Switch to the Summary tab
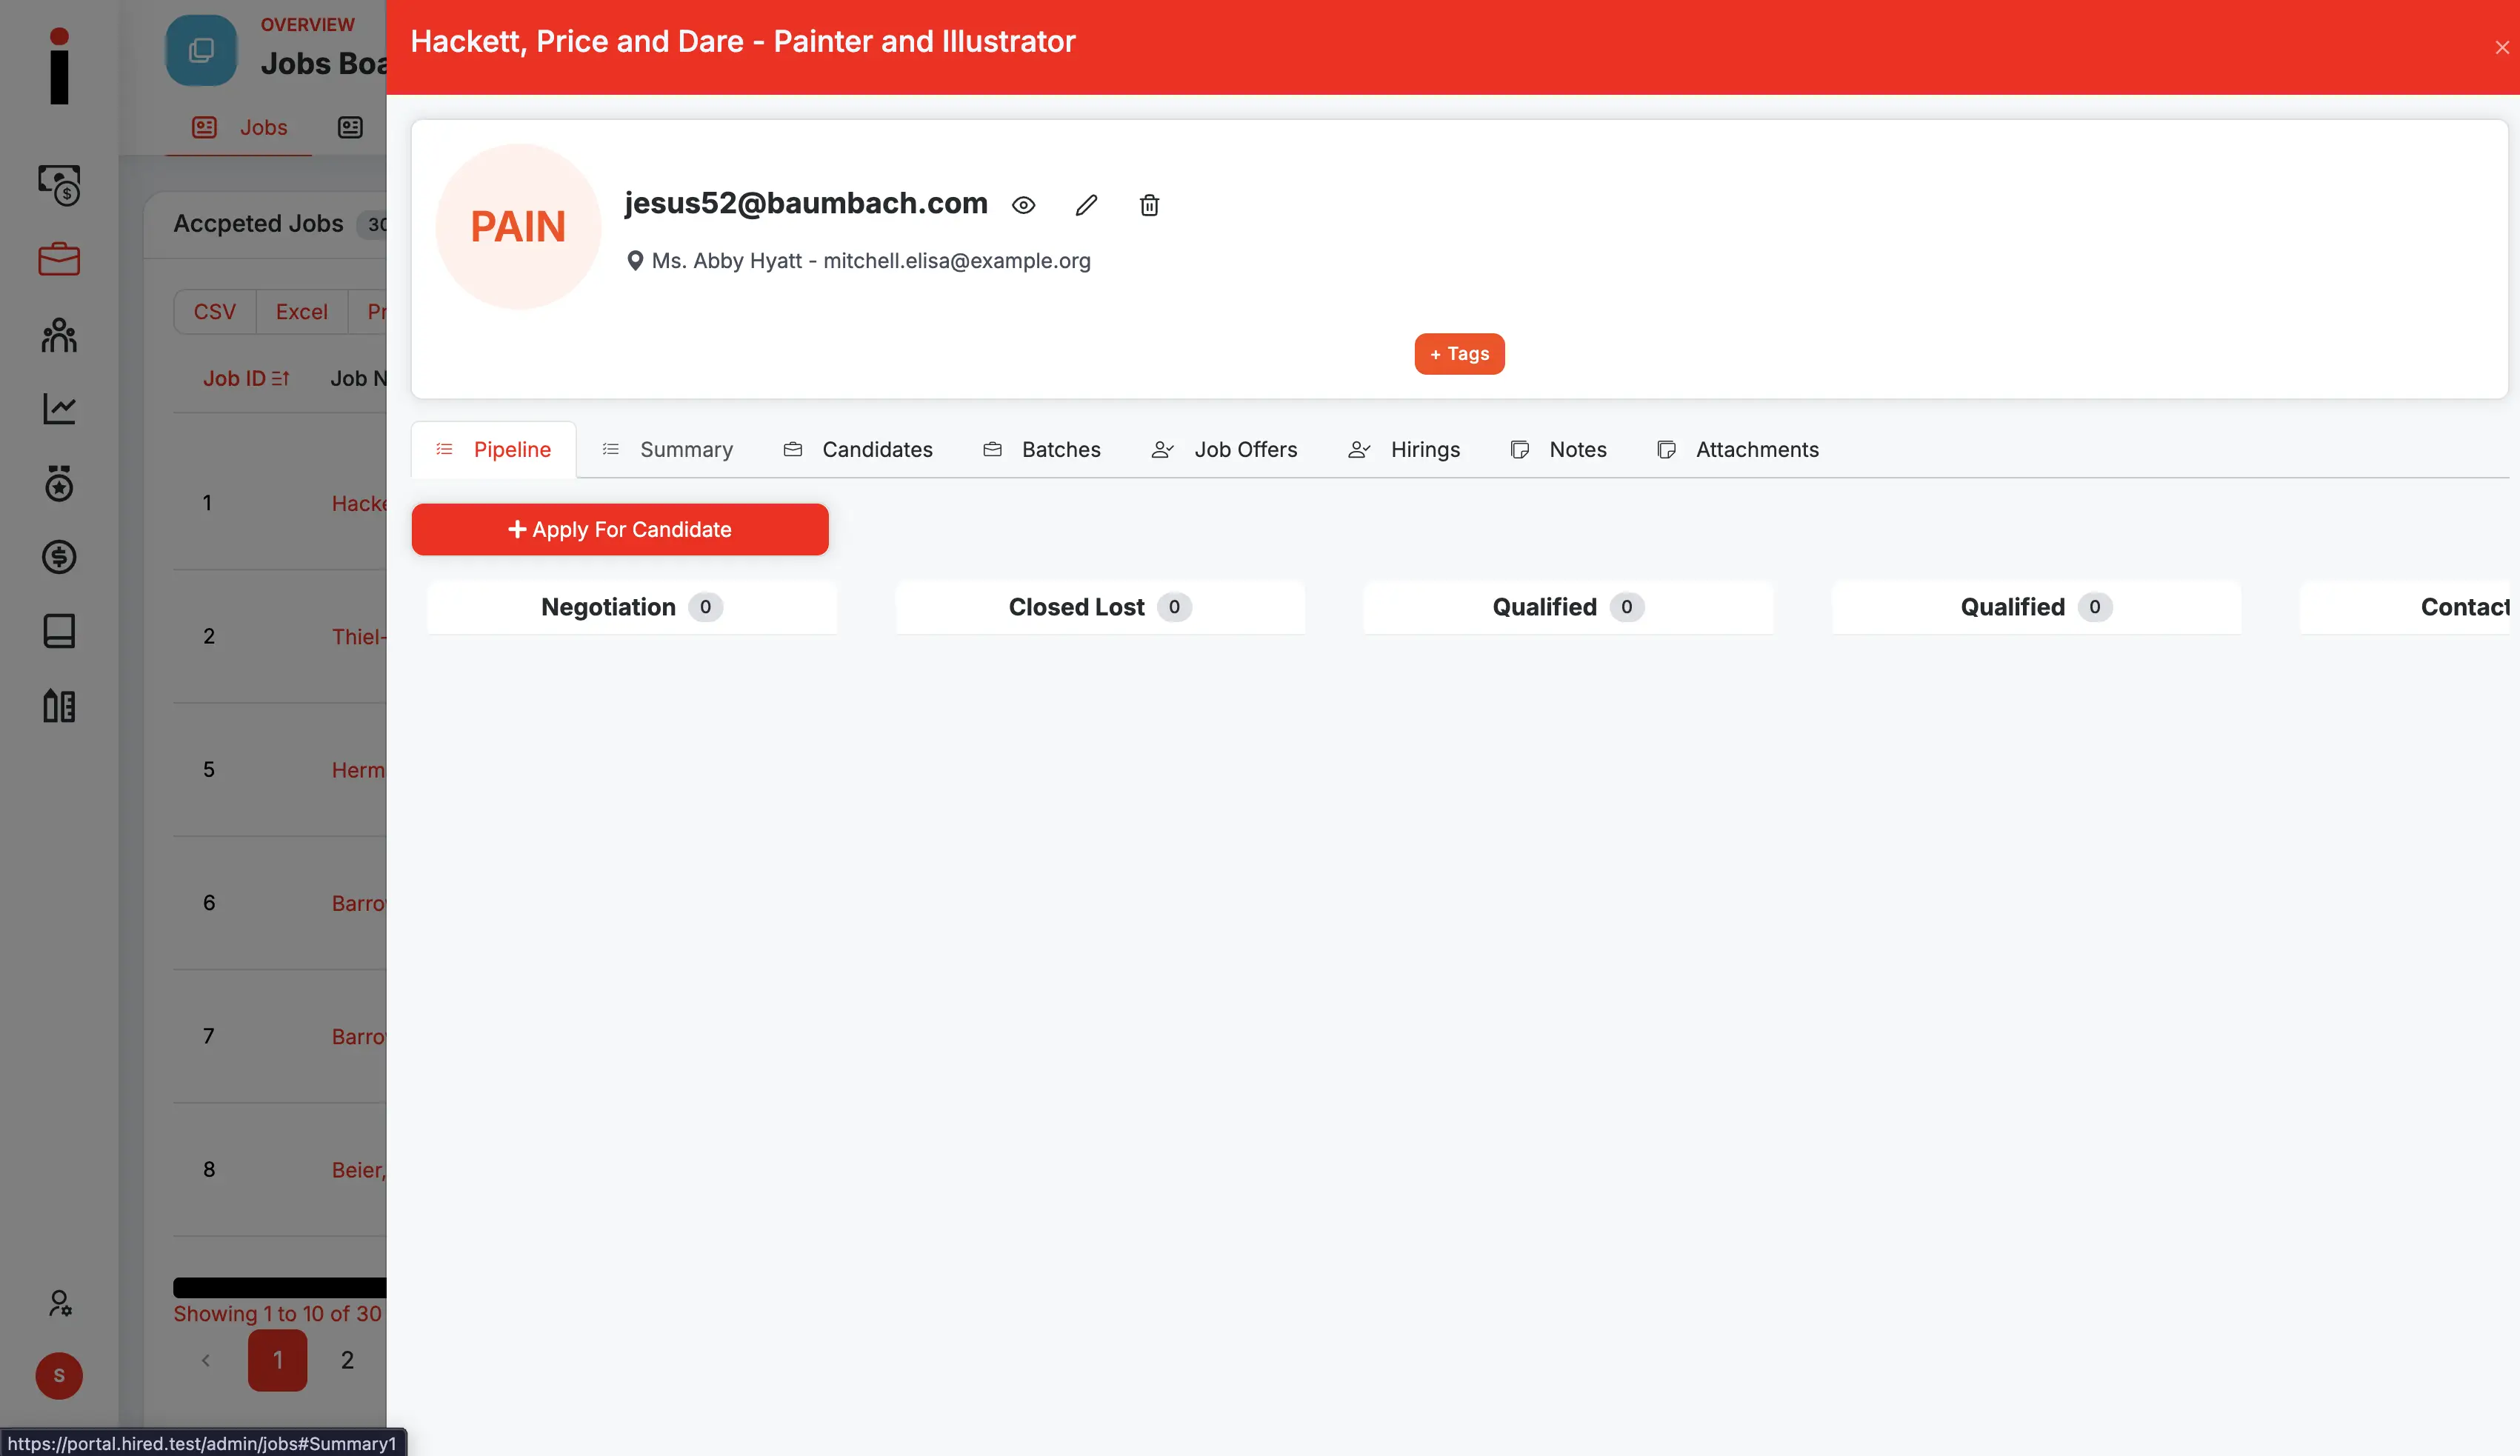The height and width of the screenshot is (1456, 2520). point(667,450)
